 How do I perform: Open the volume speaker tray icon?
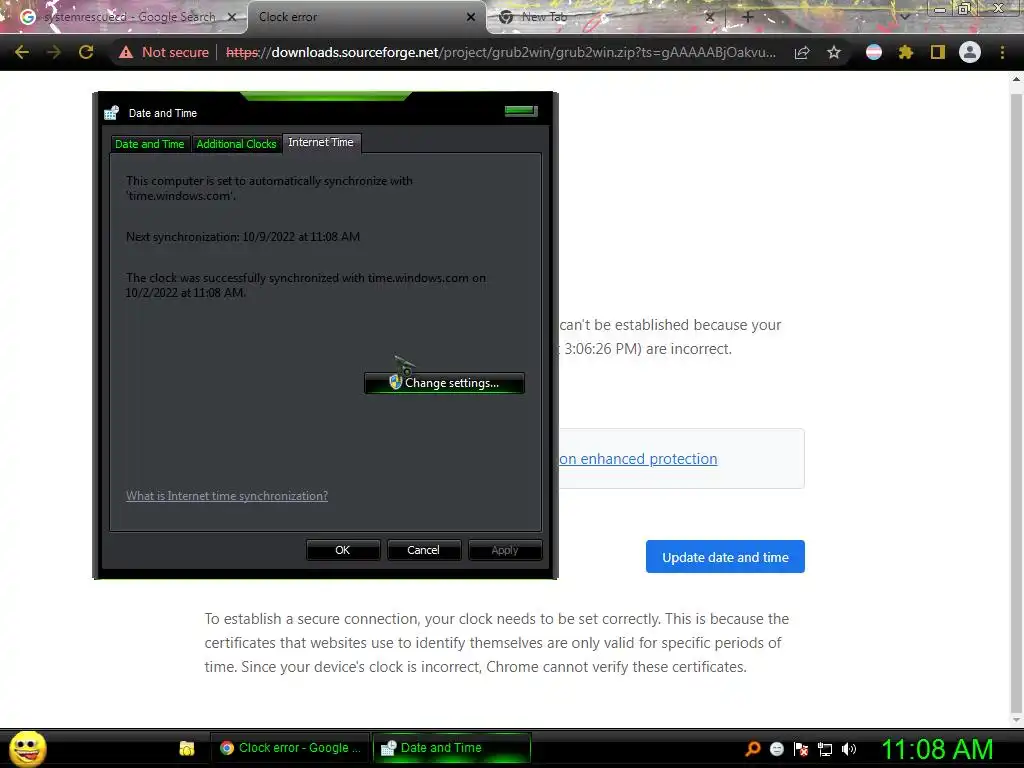click(x=849, y=749)
